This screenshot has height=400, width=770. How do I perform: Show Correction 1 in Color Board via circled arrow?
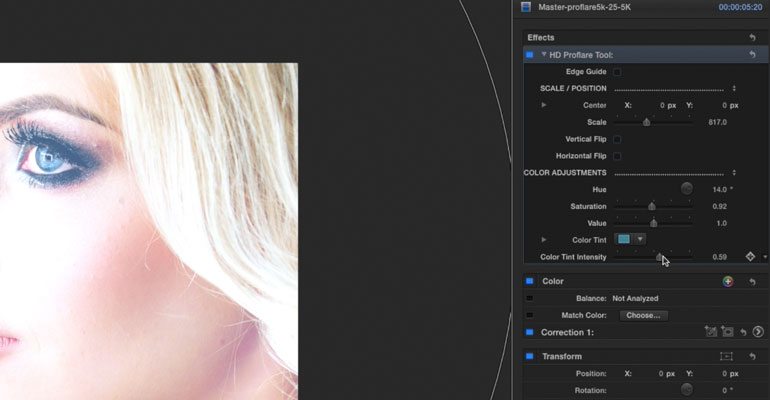tap(758, 332)
